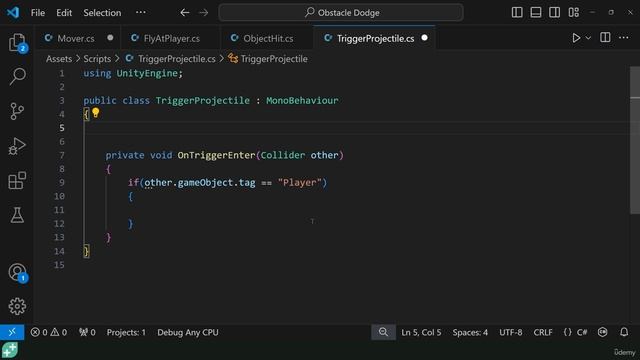Open the Accounts icon in activity bar
This screenshot has height=360, width=640.
[x=17, y=272]
